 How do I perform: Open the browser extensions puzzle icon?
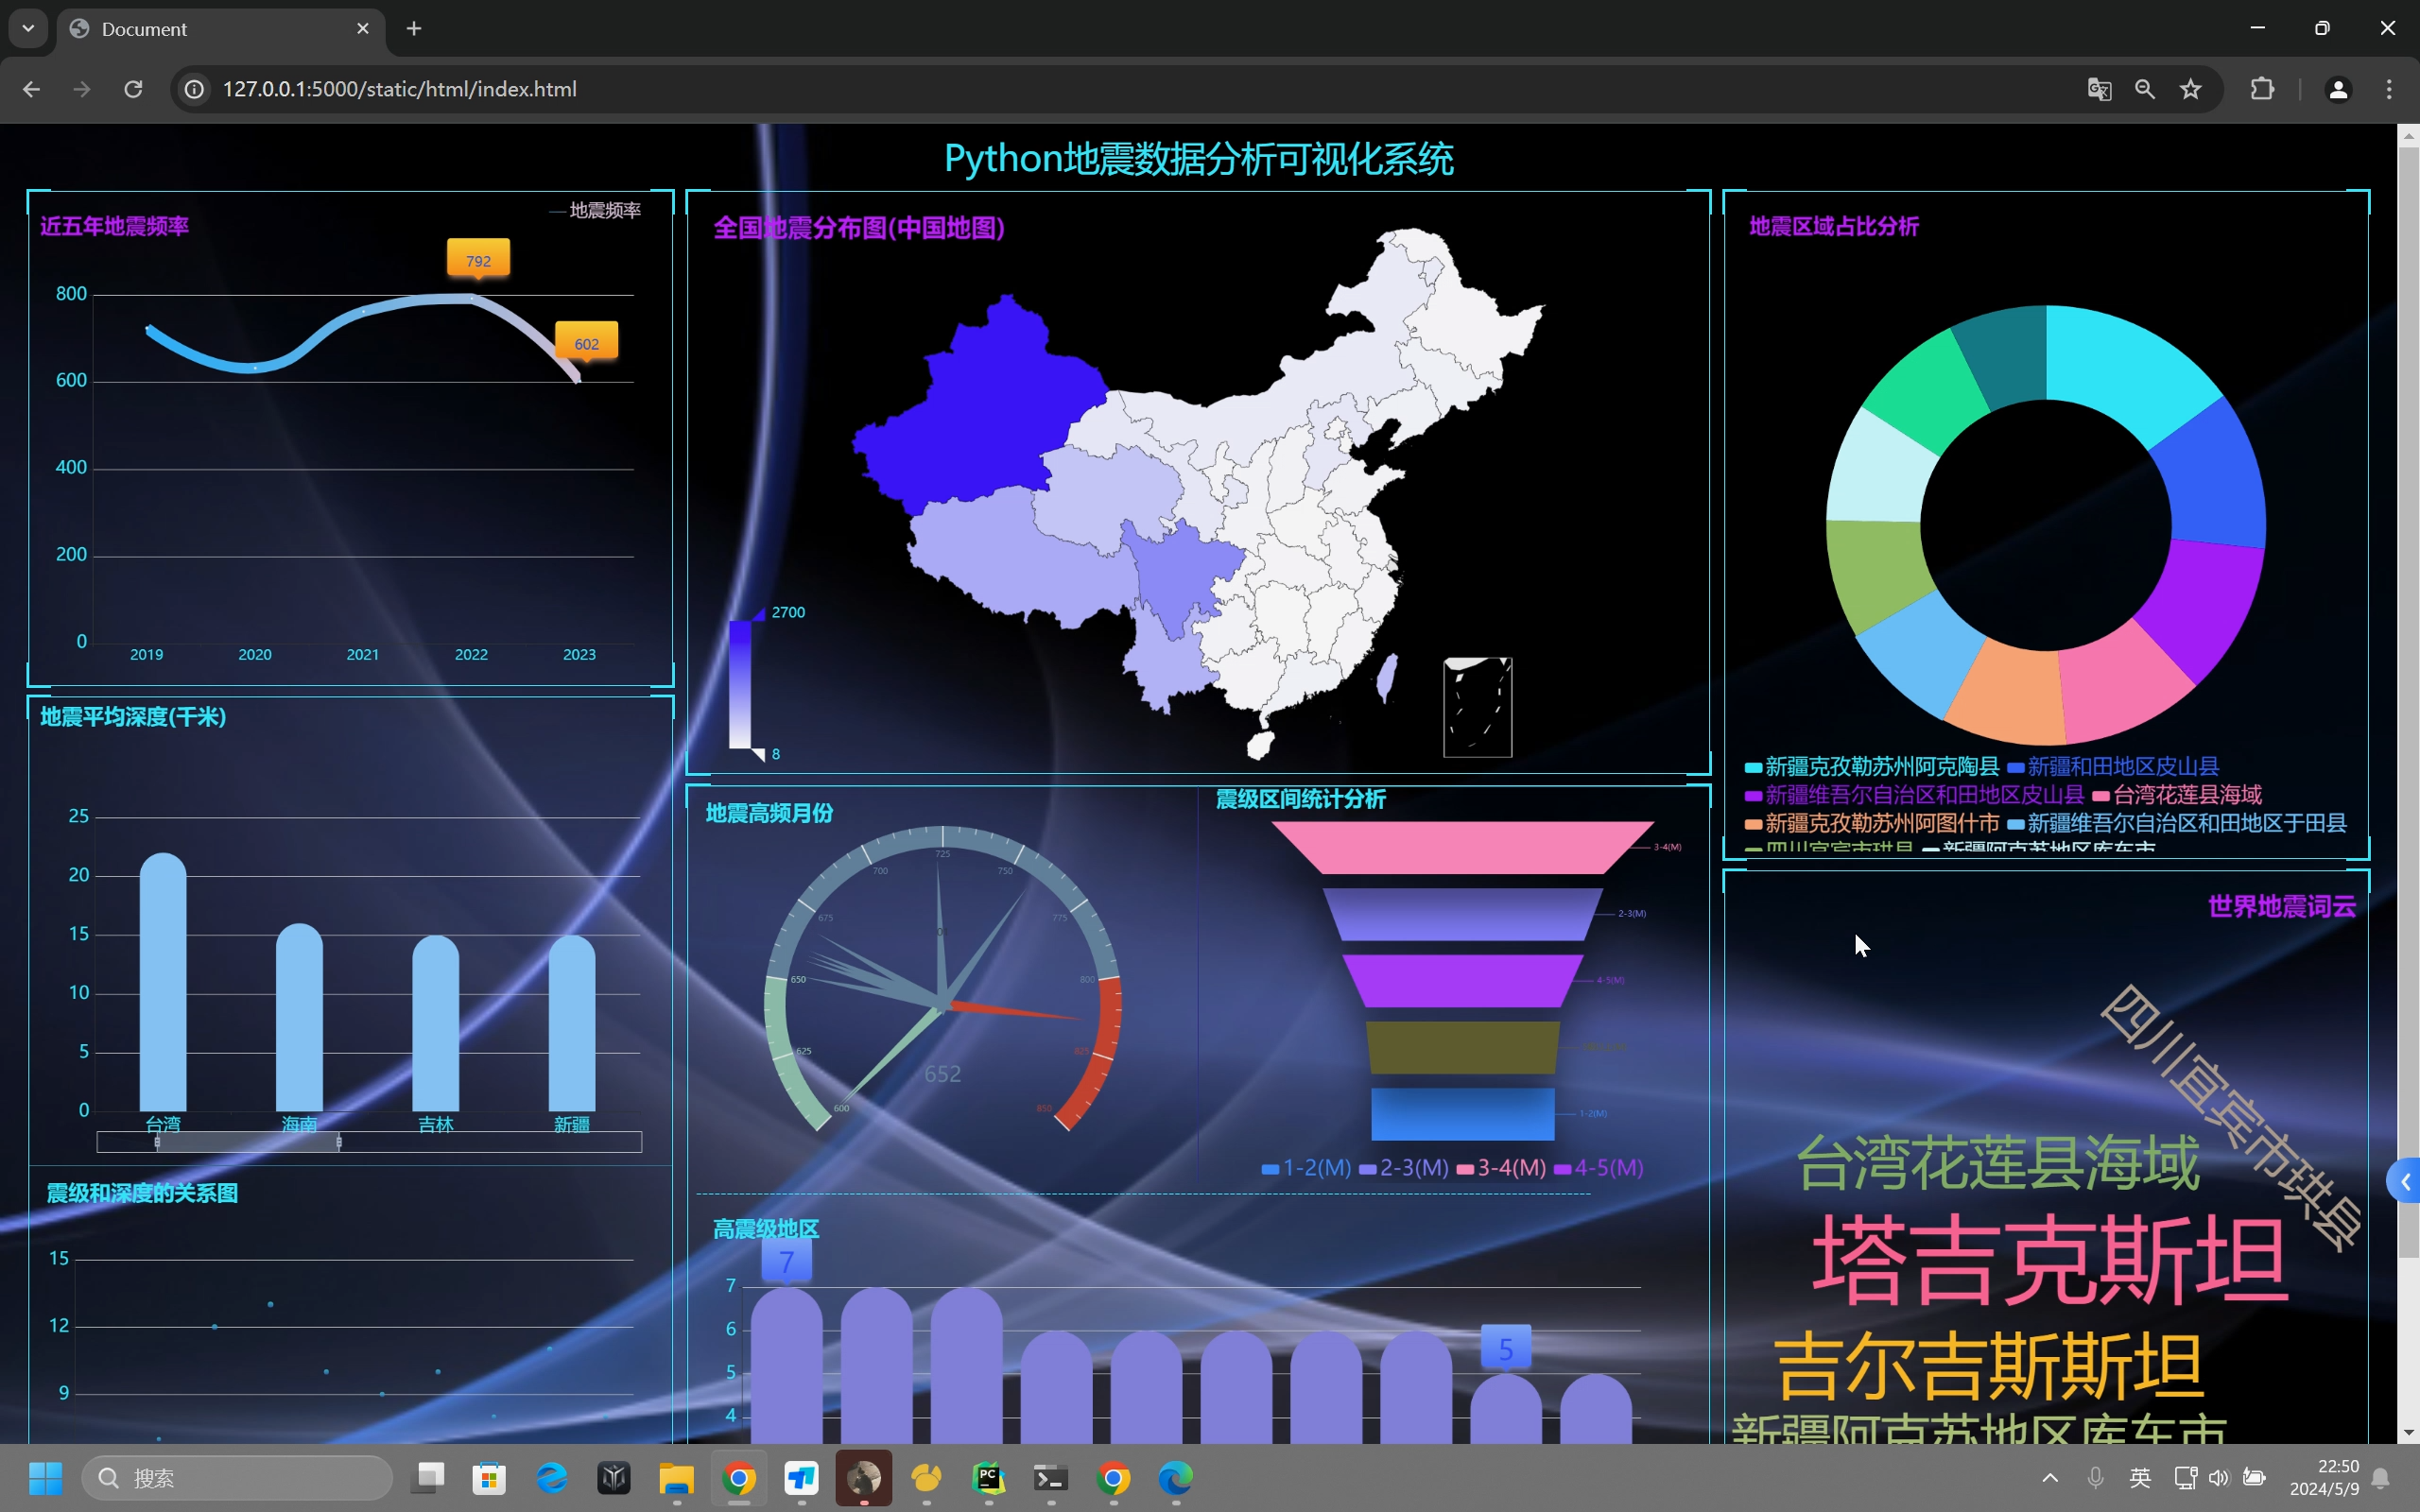pyautogui.click(x=2262, y=89)
